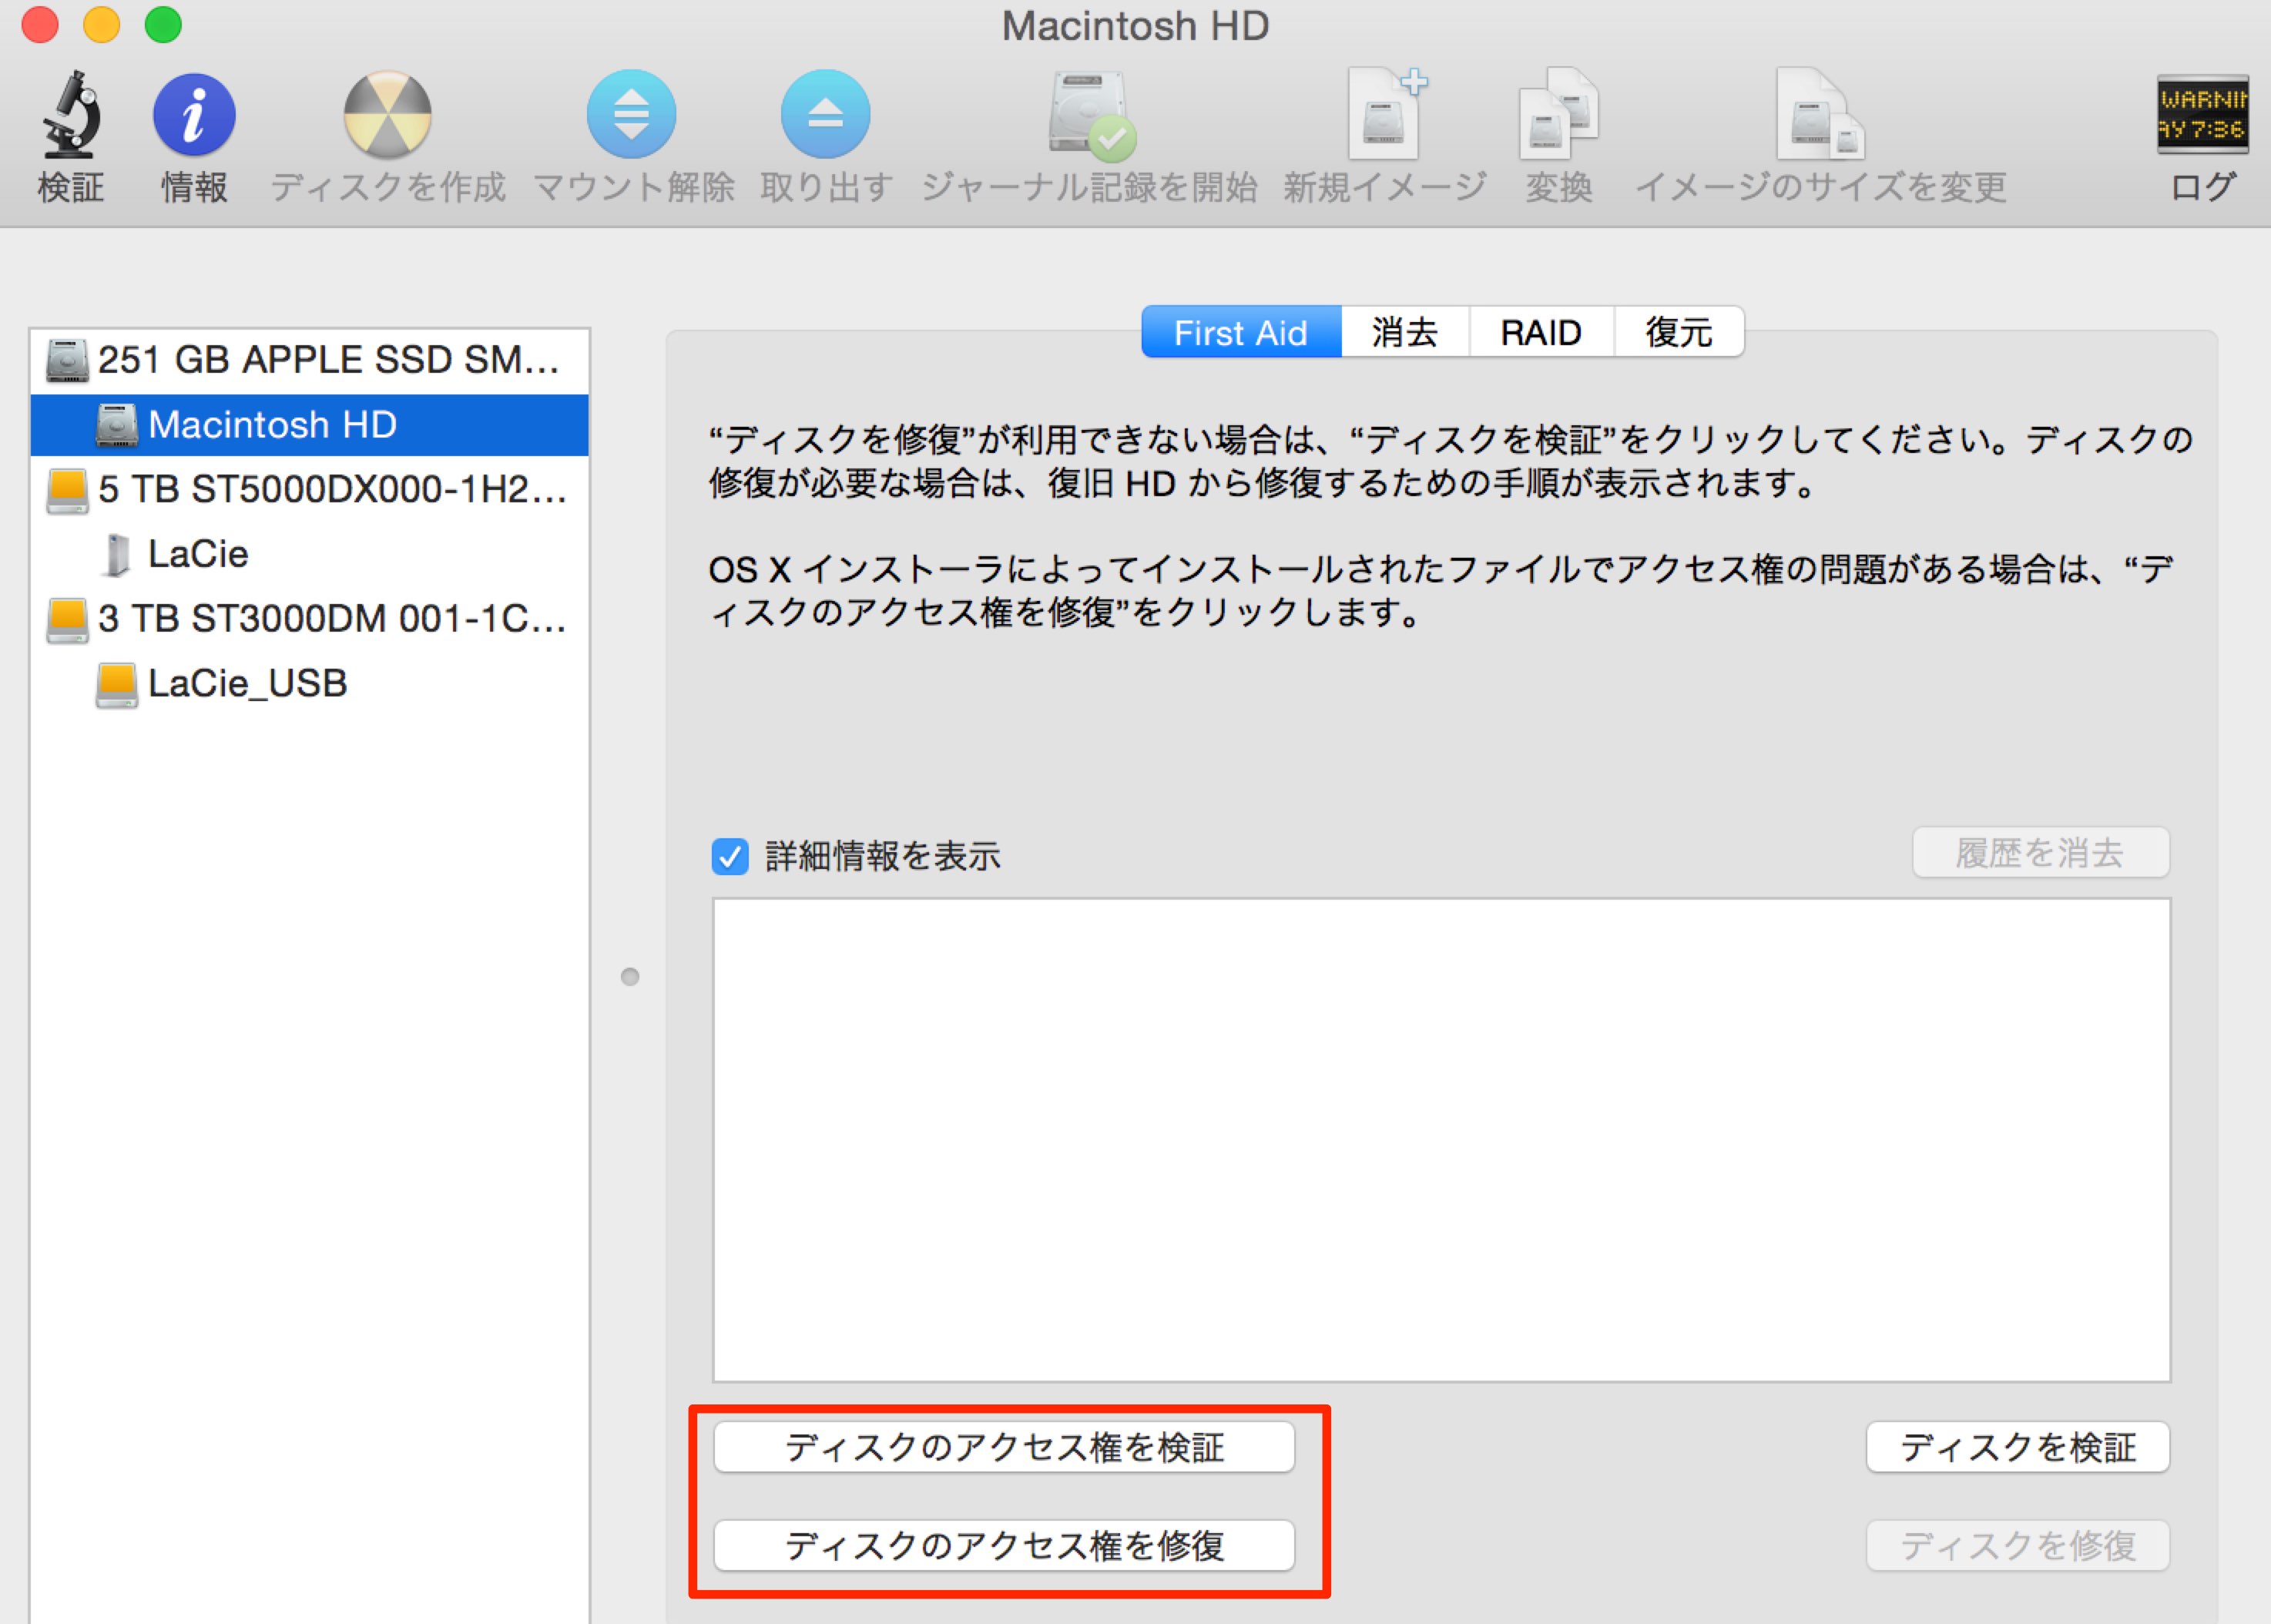Screen dimensions: 2271x1624
Task: Click the ディスクを検証 button
Action: (2018, 1448)
